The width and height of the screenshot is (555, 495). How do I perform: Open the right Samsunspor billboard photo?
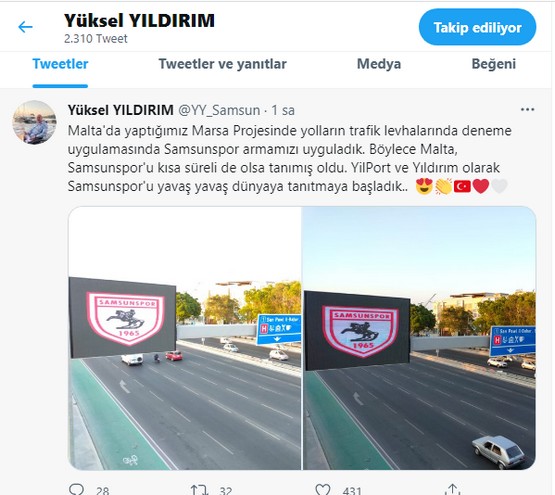419,338
